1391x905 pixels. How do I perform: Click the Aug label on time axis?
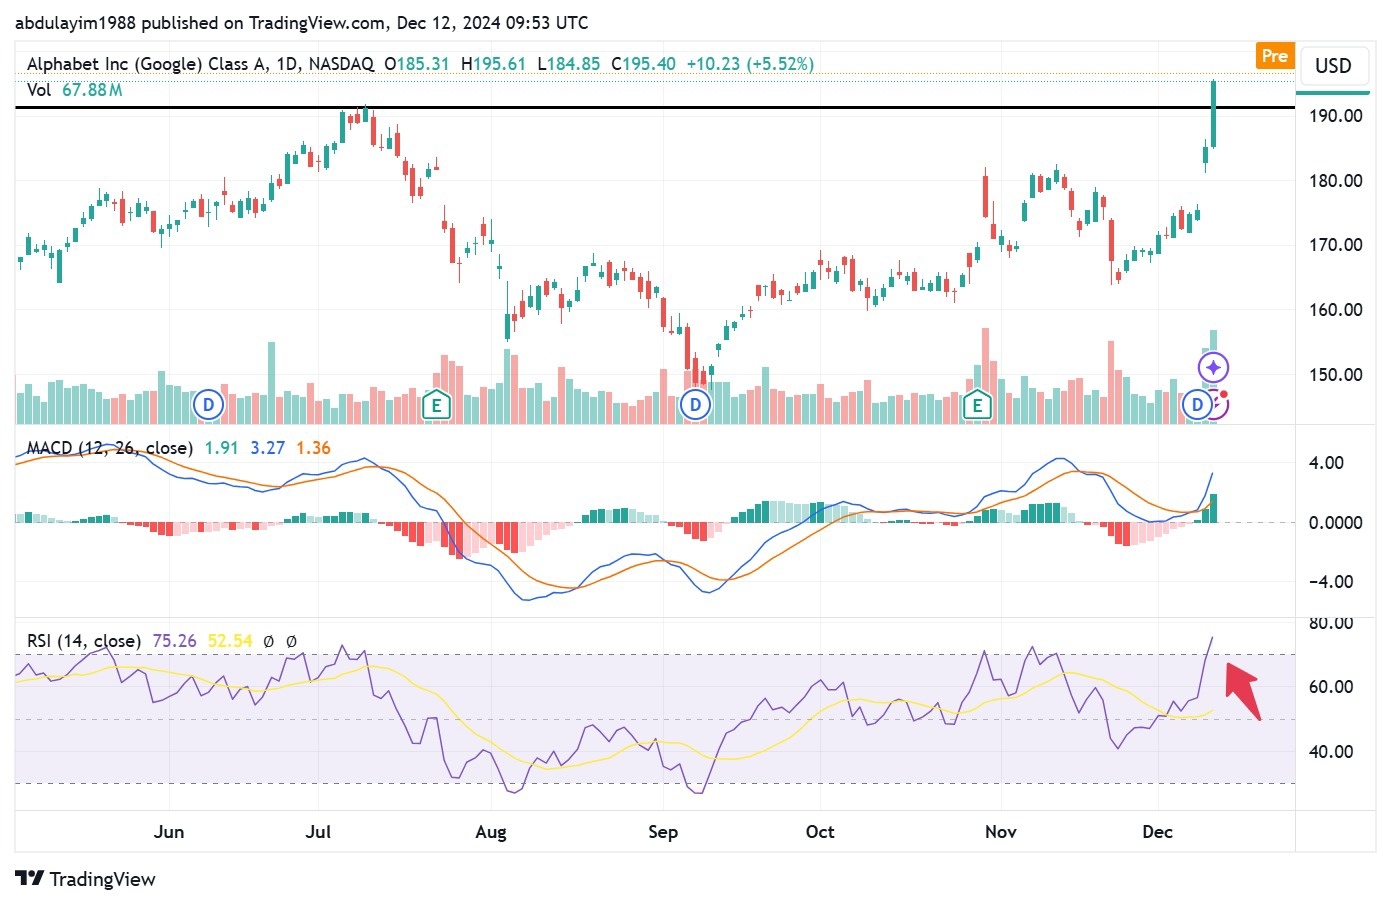pos(491,832)
